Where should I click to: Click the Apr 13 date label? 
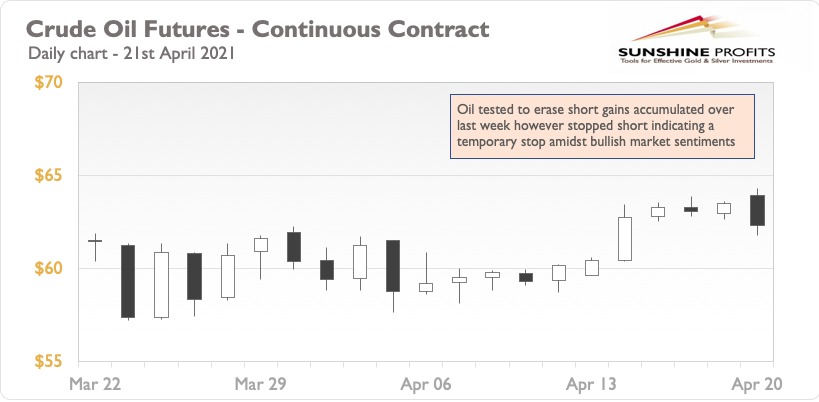pos(591,385)
